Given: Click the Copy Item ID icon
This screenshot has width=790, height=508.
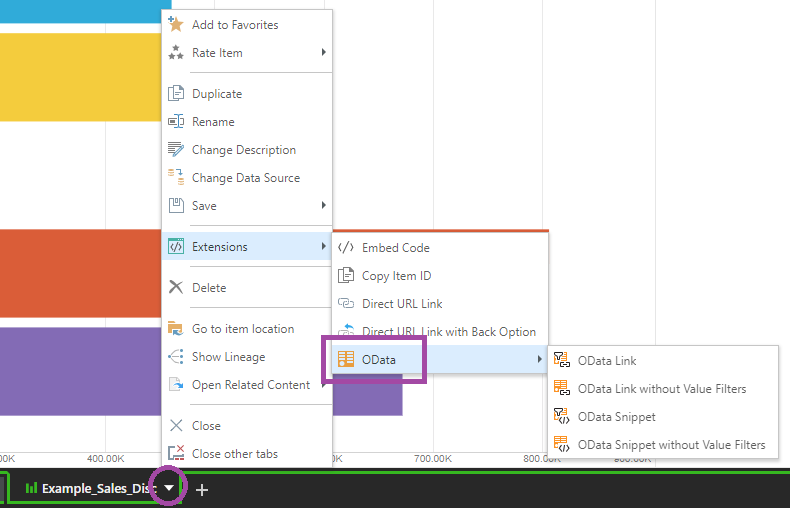Looking at the screenshot, I should pyautogui.click(x=346, y=276).
